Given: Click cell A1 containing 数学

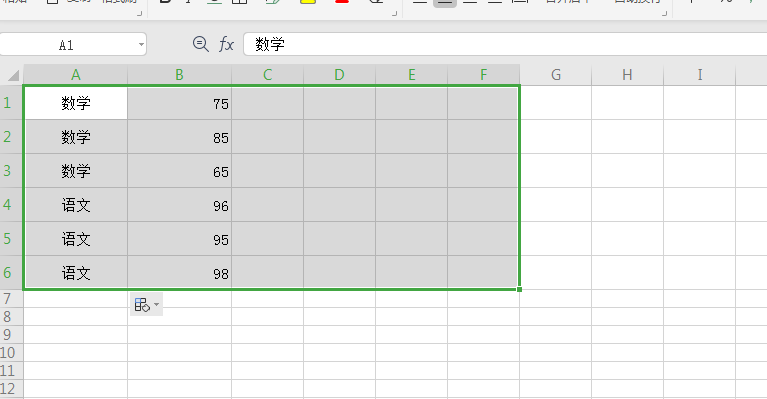Looking at the screenshot, I should 75,103.
